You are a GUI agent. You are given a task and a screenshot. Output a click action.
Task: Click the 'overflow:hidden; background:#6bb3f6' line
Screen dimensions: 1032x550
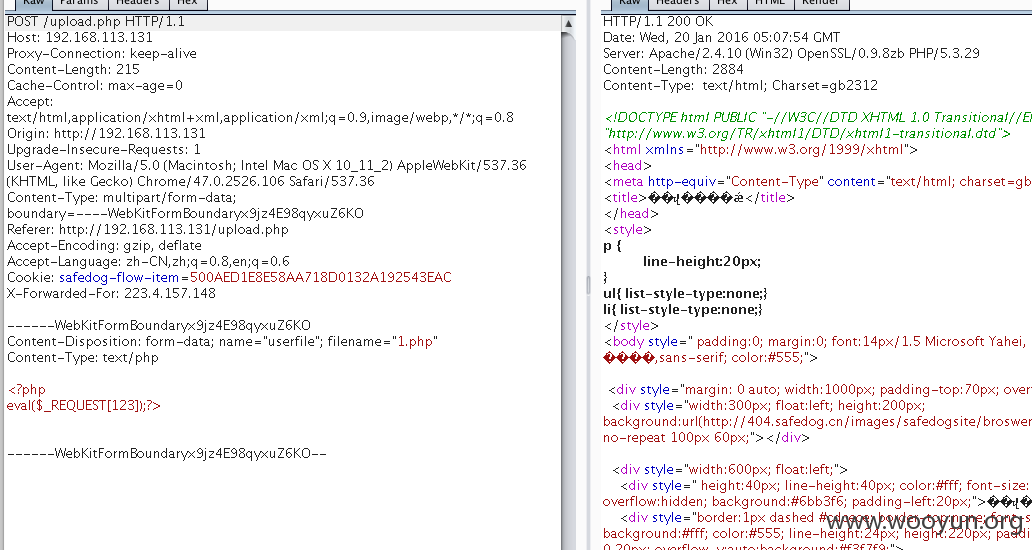[x=817, y=502]
